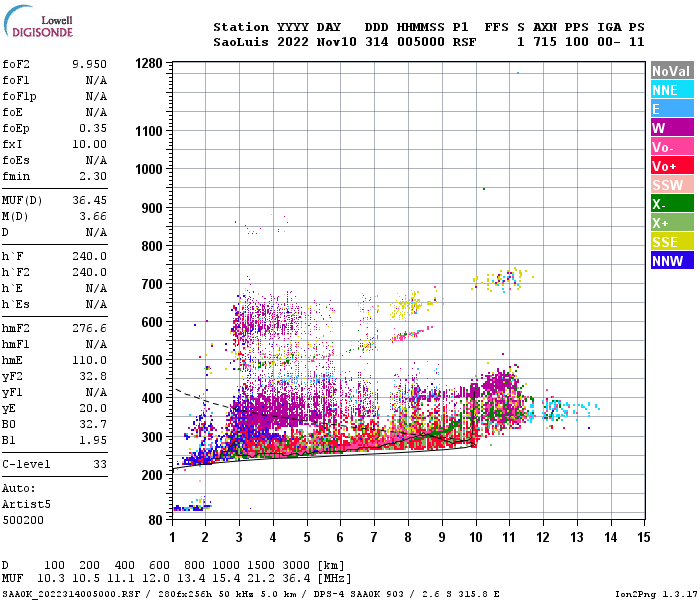The width and height of the screenshot is (700, 600).
Task: Click the MUF 10.3 table value
Action: (51, 579)
